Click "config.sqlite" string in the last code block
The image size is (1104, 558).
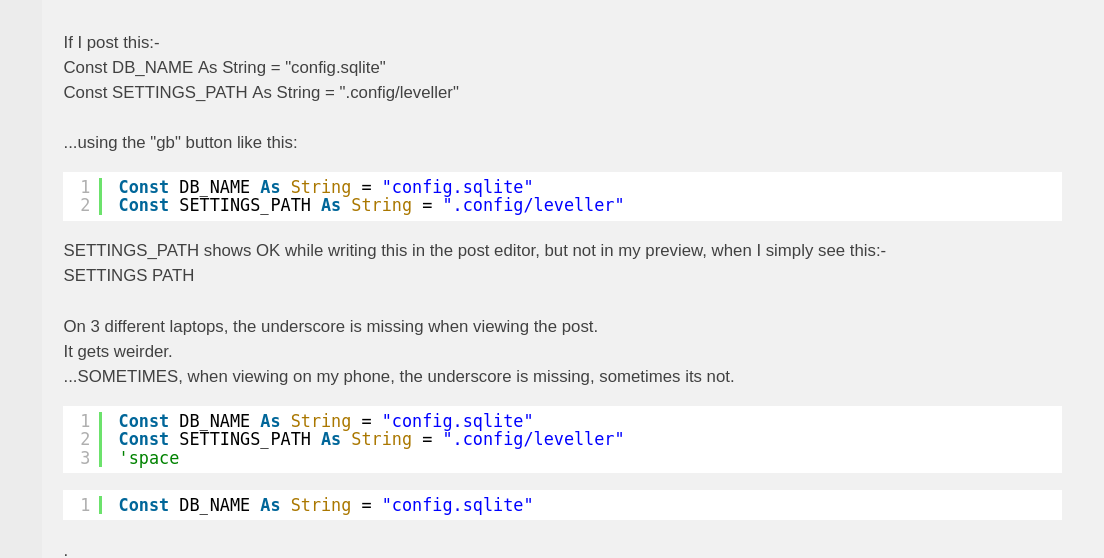point(457,505)
